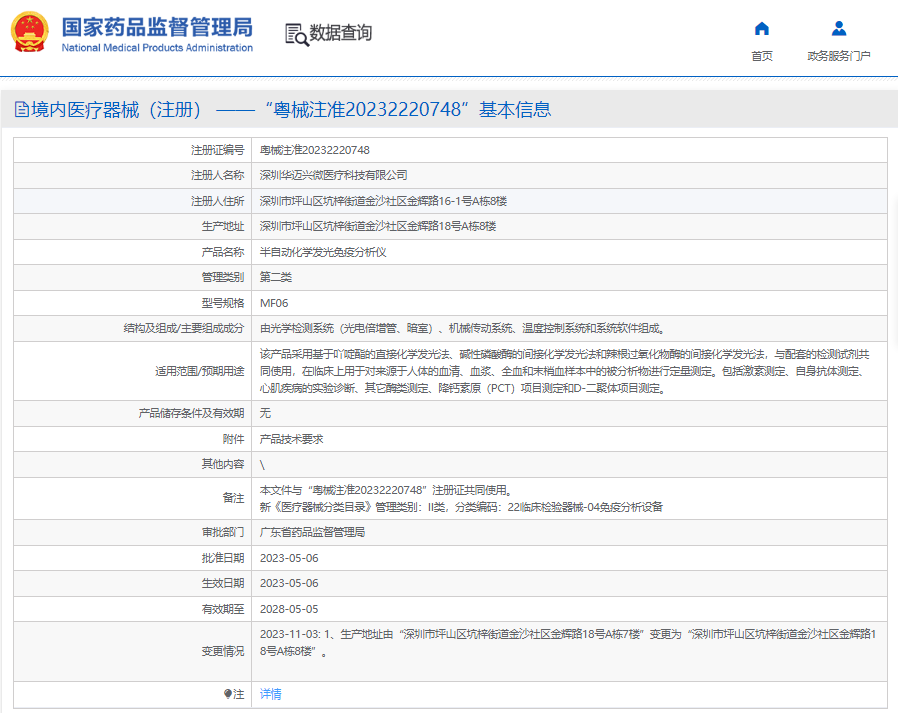This screenshot has width=898, height=713.
Task: Click the 型号规格 label cell
Action: click(x=132, y=303)
